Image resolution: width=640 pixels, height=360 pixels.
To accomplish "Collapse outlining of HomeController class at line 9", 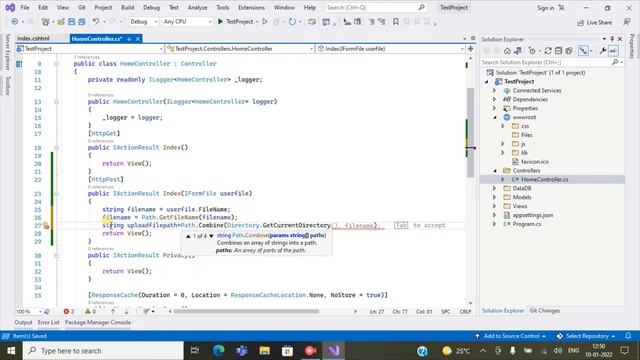I will [56, 64].
